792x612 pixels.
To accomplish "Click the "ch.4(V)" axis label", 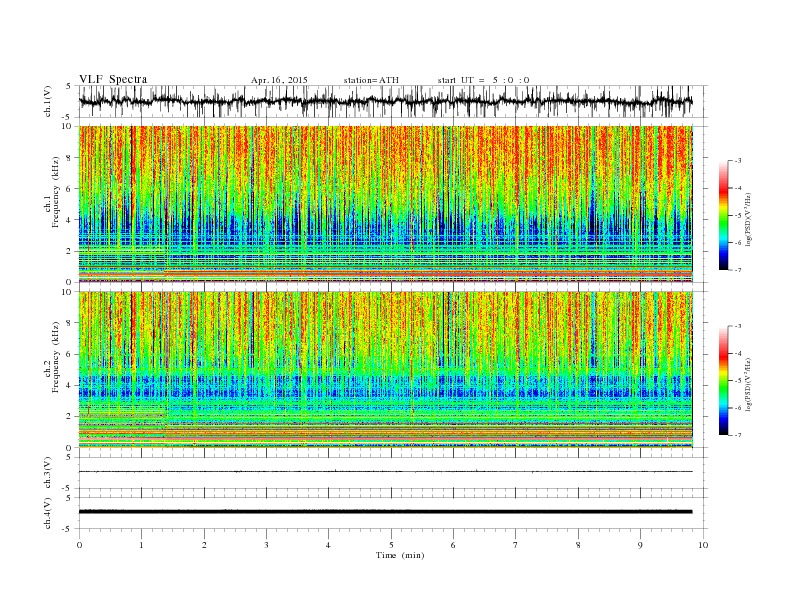I will click(x=48, y=513).
